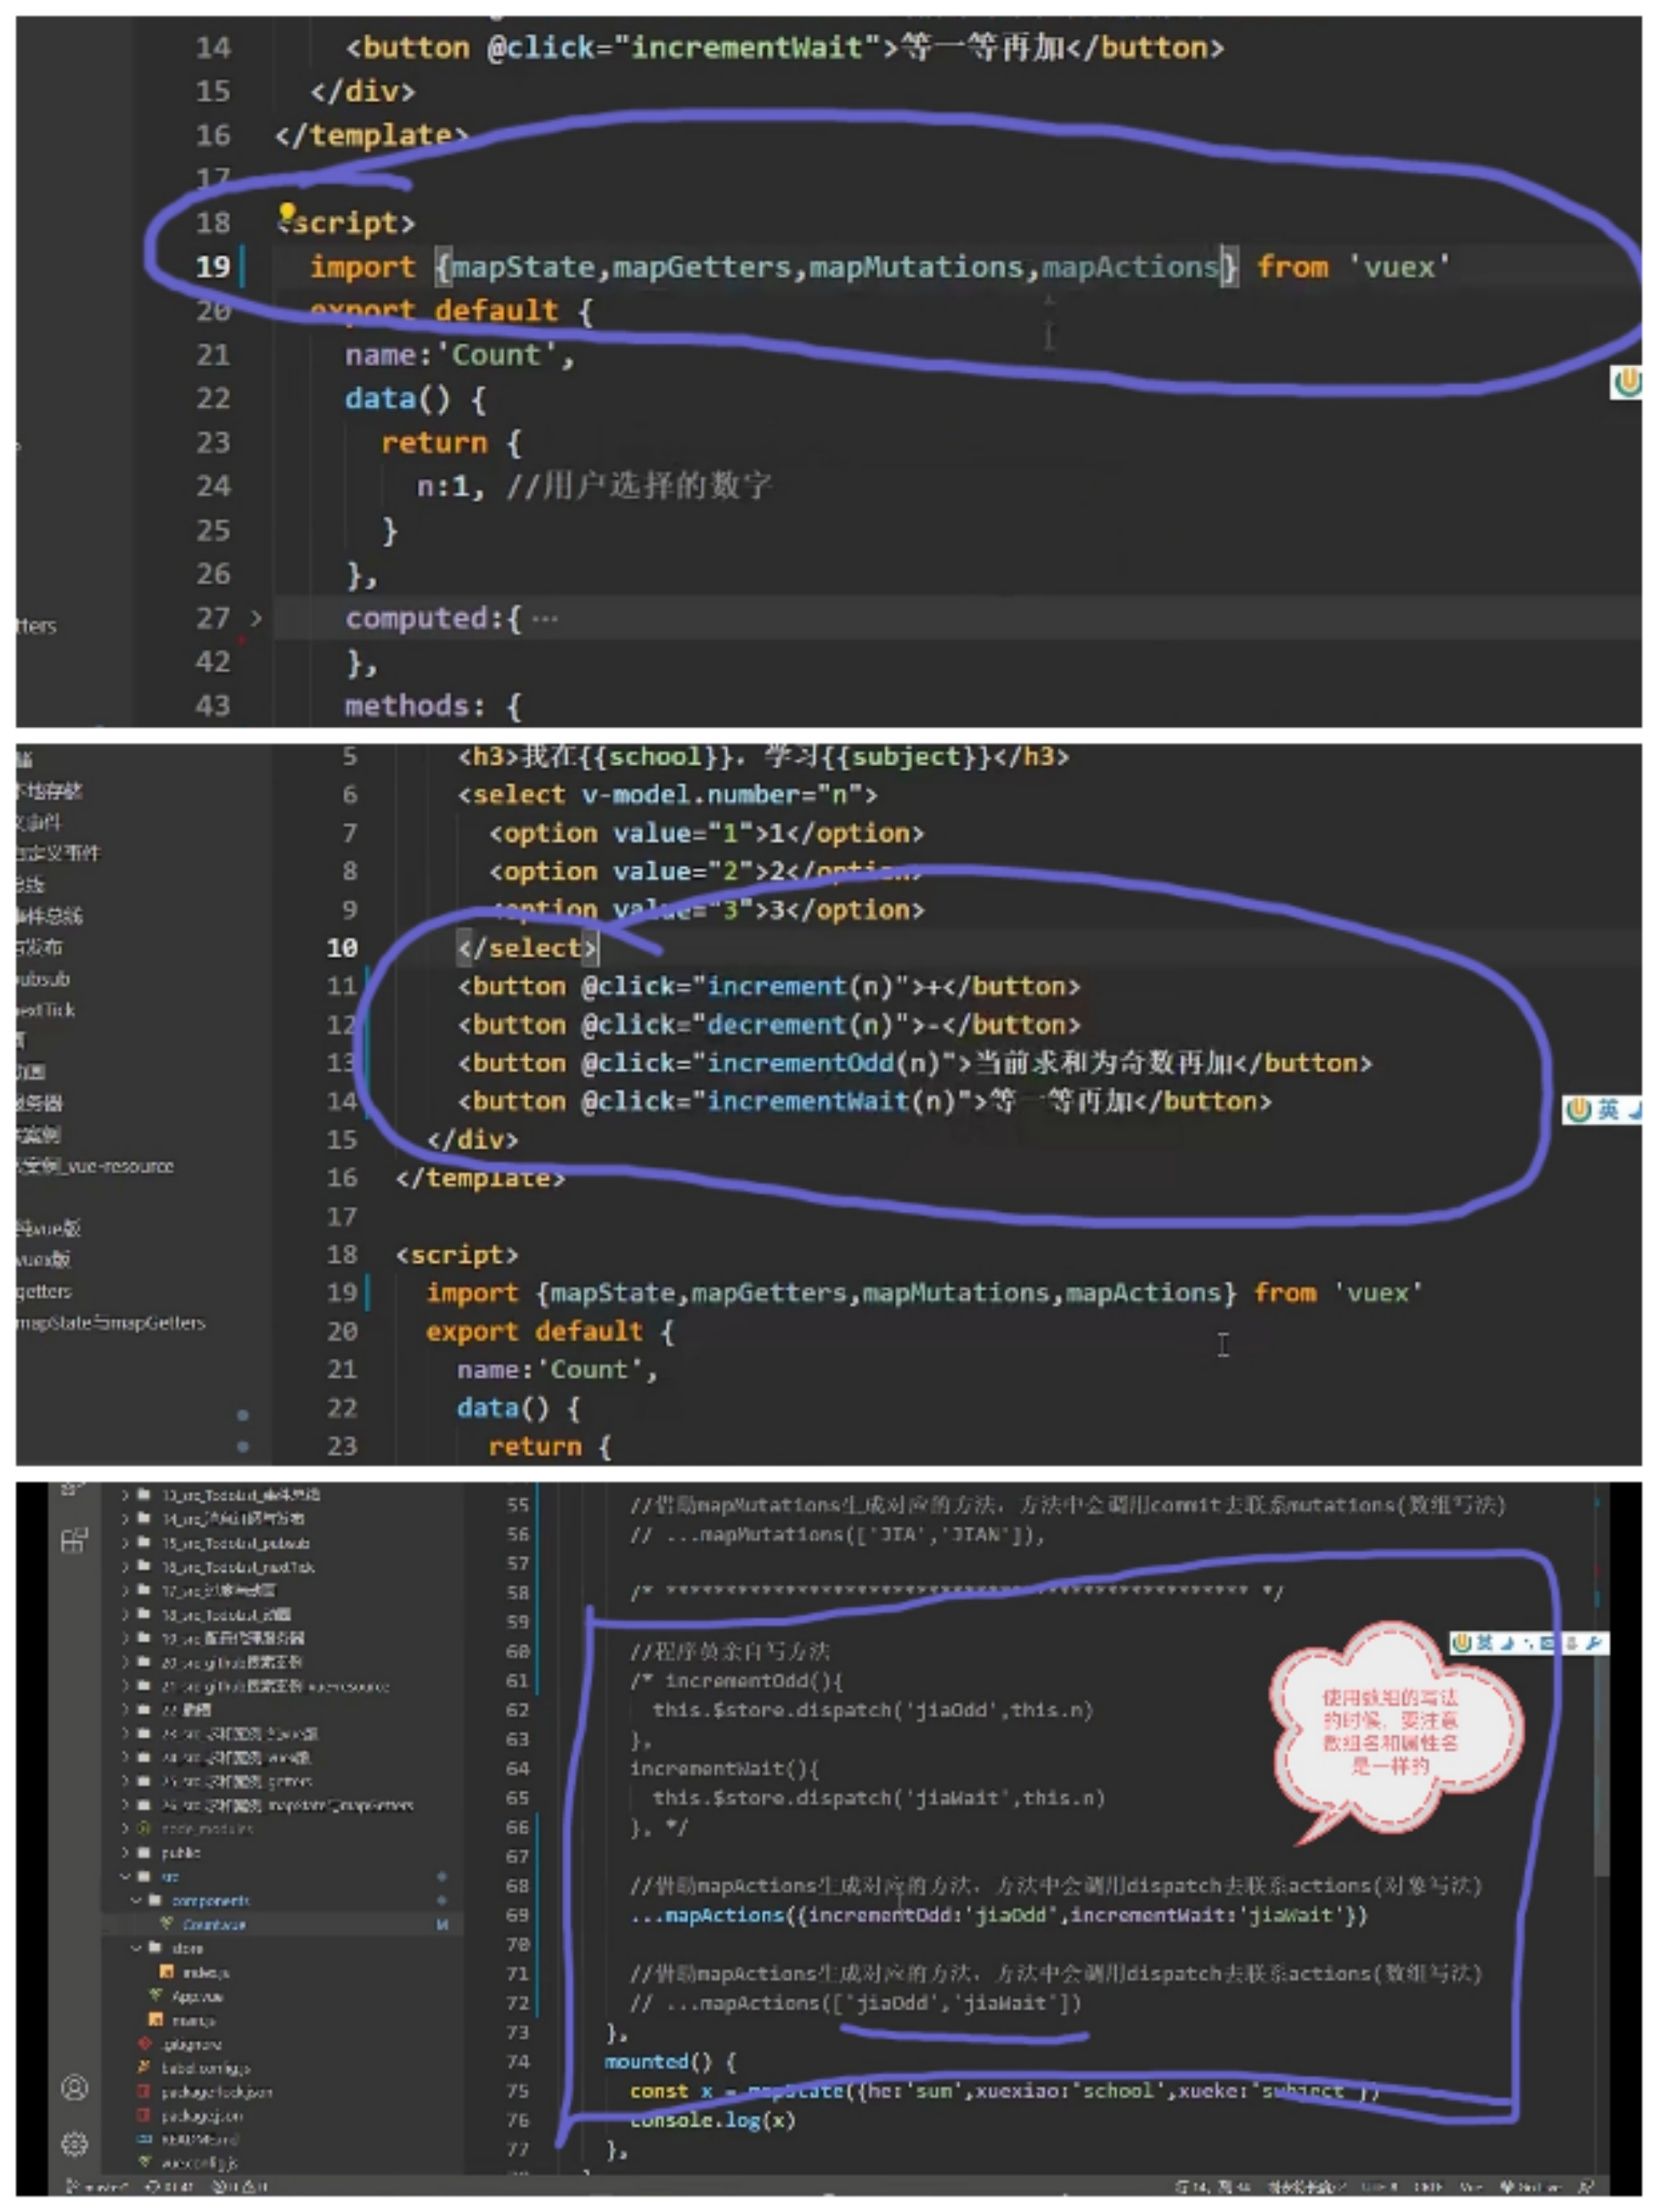Screen dimensions: 1658x2212
Task: Expand the folded computed block on line 27
Action: click(256, 619)
